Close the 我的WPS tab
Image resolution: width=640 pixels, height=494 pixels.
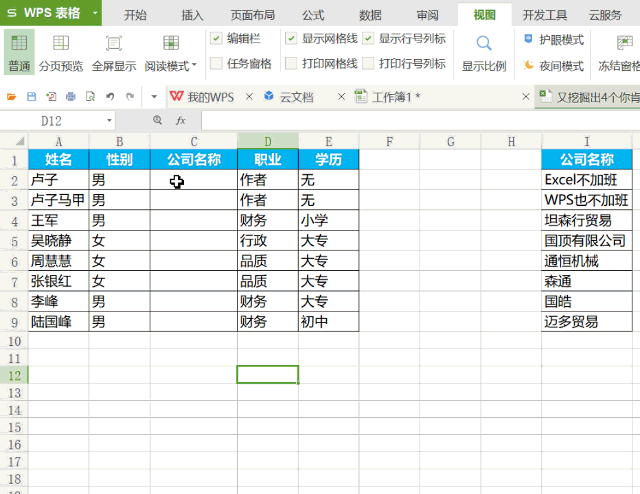[x=249, y=97]
